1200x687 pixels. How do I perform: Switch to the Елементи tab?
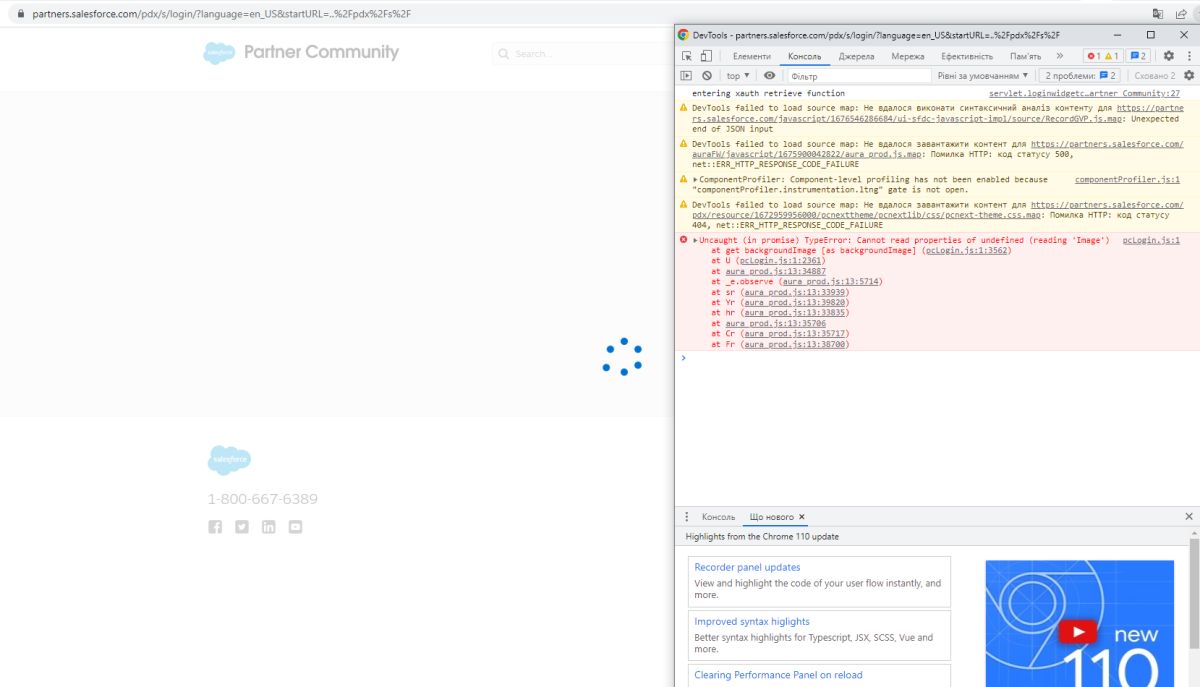[x=752, y=56]
